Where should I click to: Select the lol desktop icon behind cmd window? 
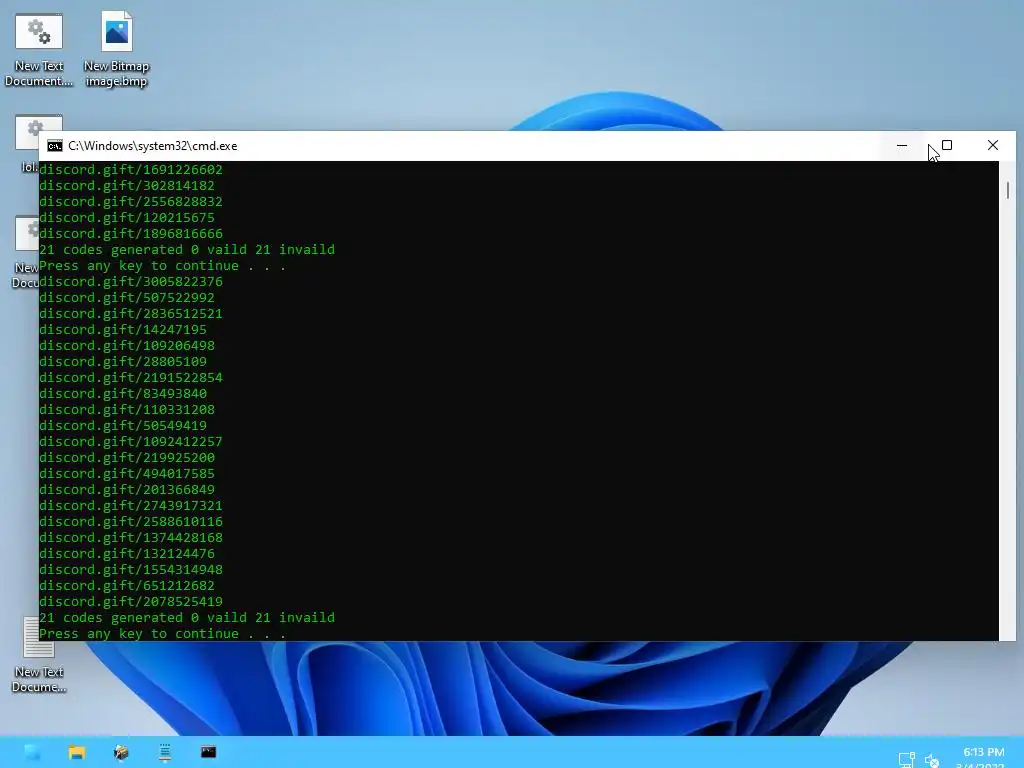click(x=29, y=144)
